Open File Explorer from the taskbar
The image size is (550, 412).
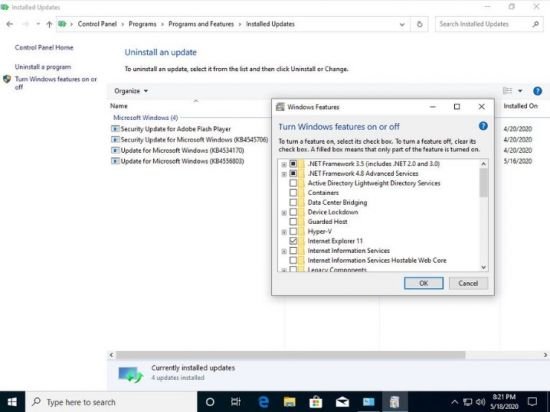click(289, 402)
